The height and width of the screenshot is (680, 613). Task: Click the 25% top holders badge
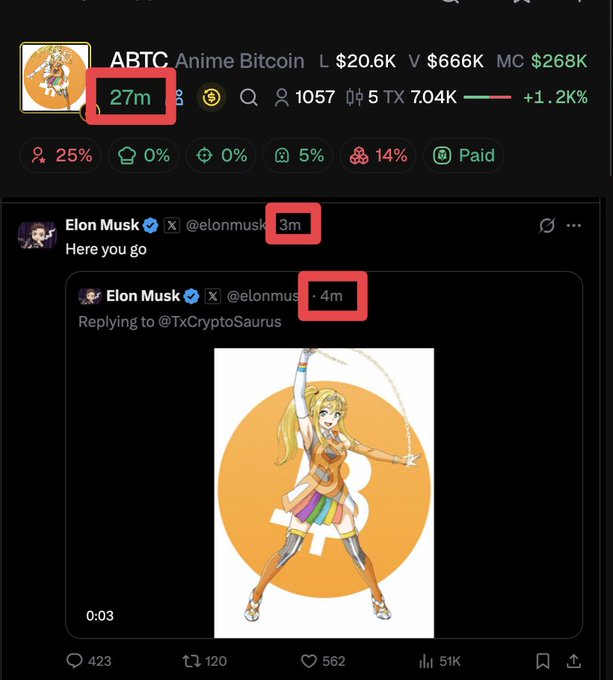pos(61,155)
